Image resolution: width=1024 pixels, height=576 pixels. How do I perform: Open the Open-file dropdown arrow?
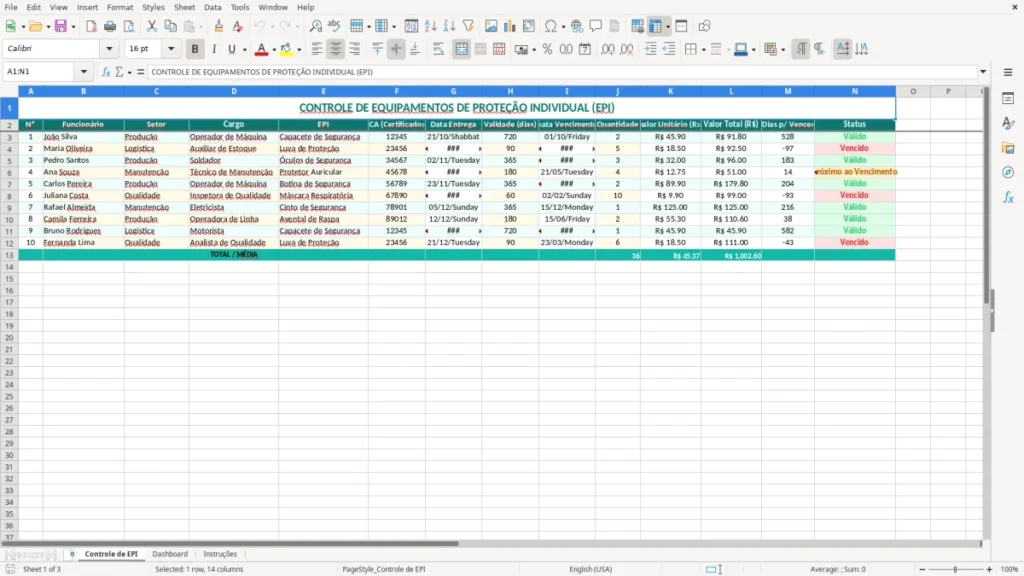click(x=48, y=27)
